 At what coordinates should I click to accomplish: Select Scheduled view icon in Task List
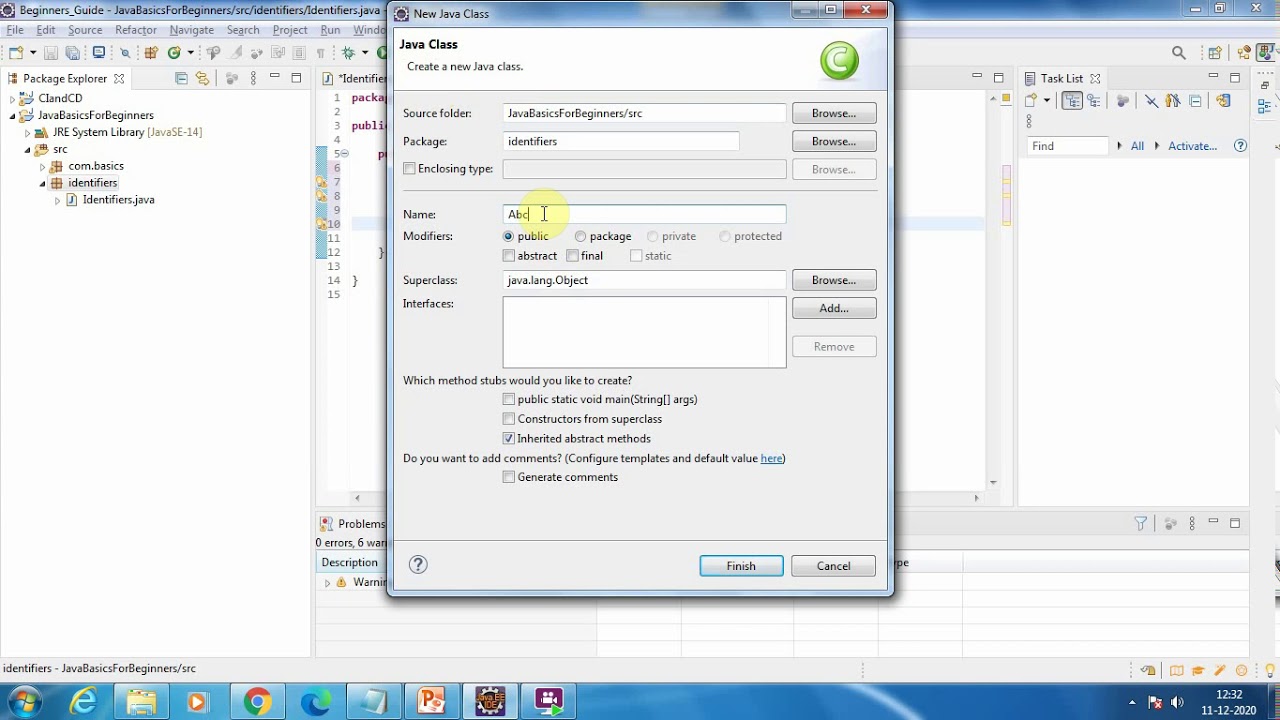click(1094, 101)
